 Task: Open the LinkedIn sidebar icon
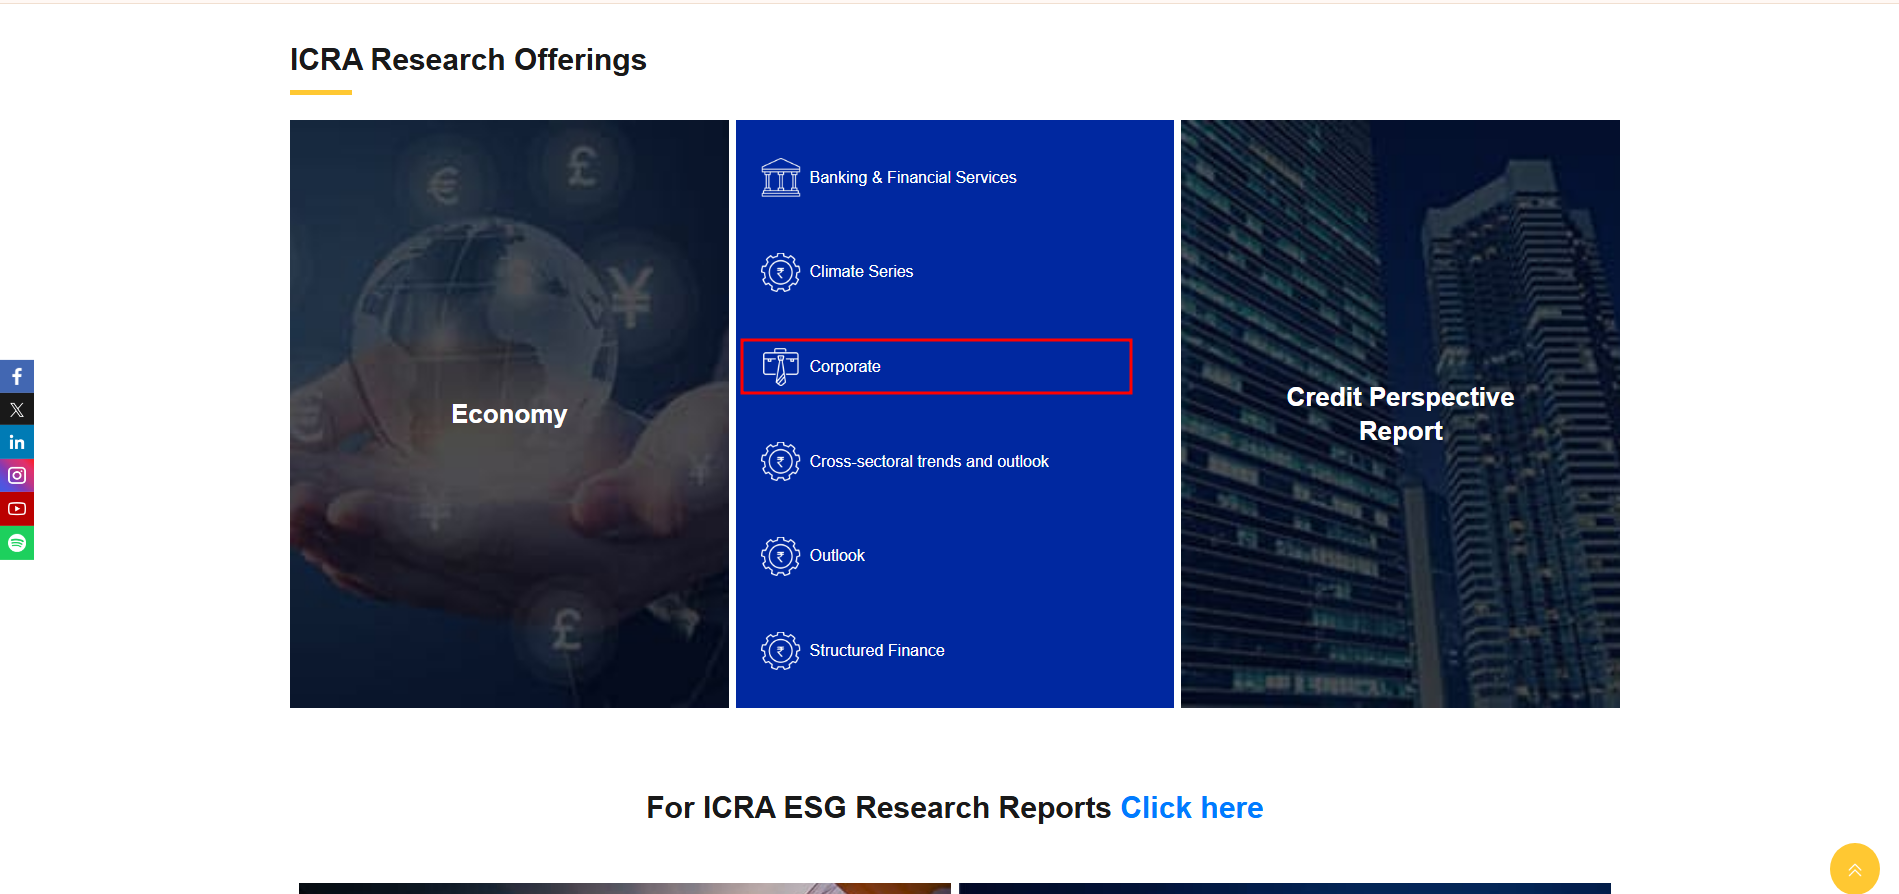pyautogui.click(x=17, y=442)
